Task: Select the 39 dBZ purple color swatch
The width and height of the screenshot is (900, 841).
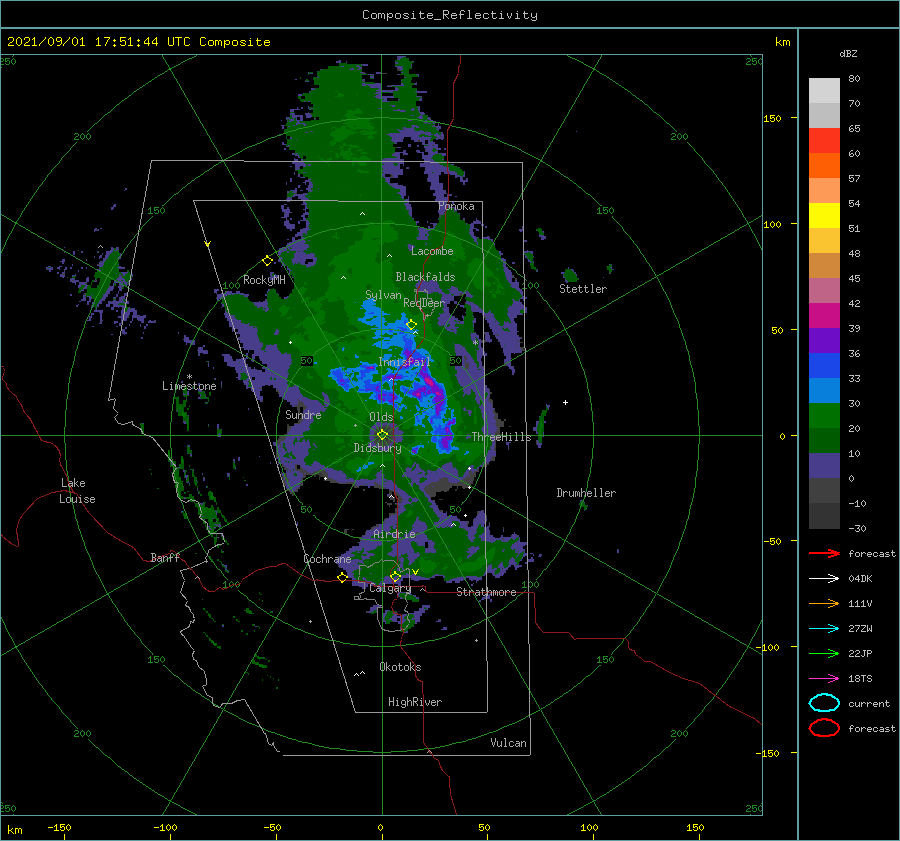Action: pyautogui.click(x=824, y=340)
